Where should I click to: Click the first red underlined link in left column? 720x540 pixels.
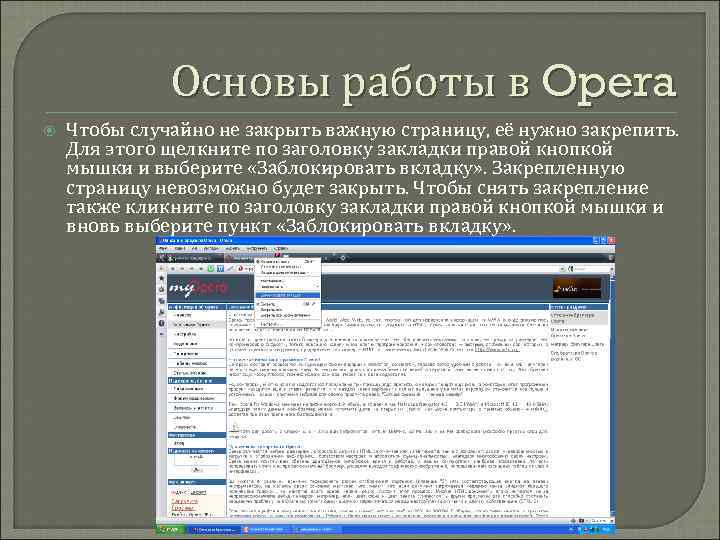click(184, 501)
